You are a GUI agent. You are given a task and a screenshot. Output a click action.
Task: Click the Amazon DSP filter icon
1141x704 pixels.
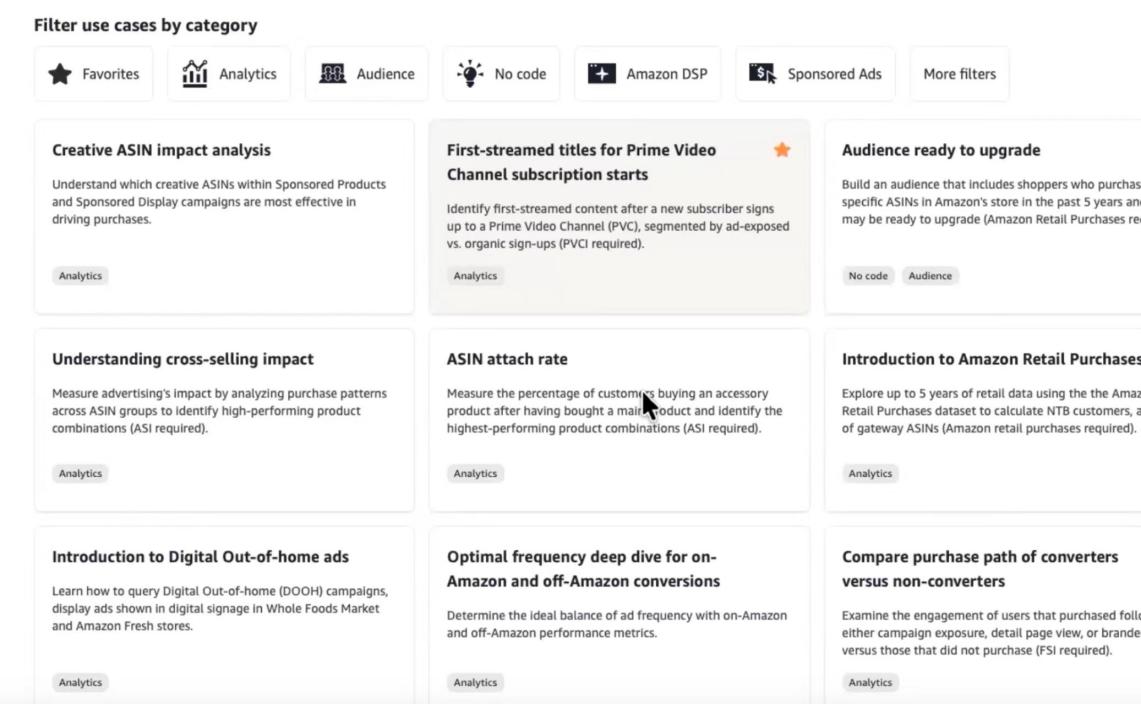click(x=602, y=74)
